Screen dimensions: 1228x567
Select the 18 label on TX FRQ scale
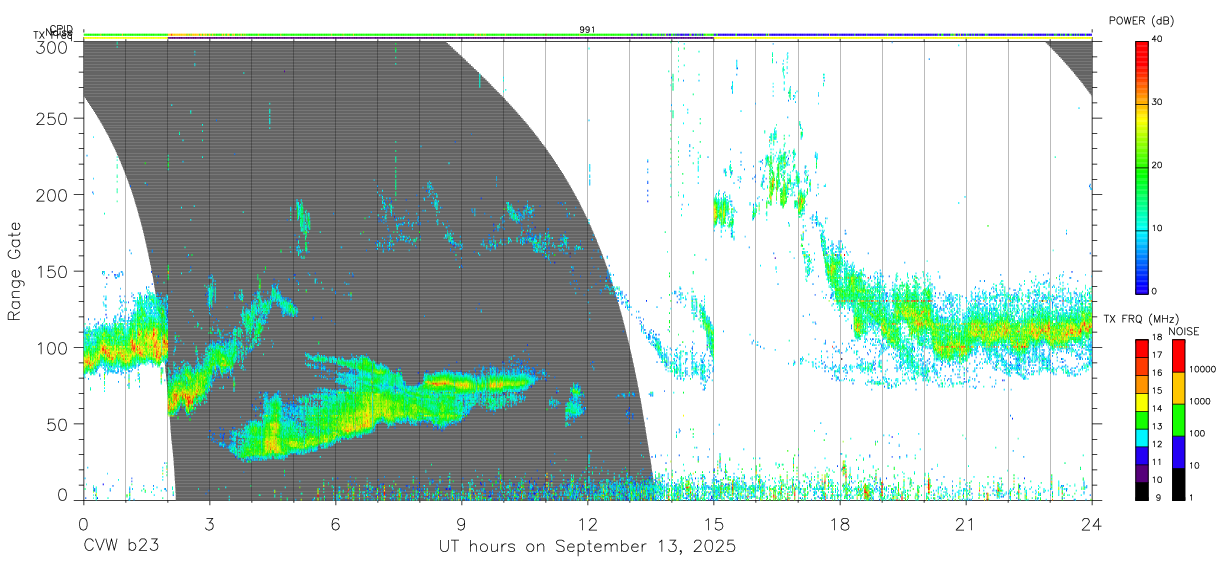click(x=1158, y=337)
